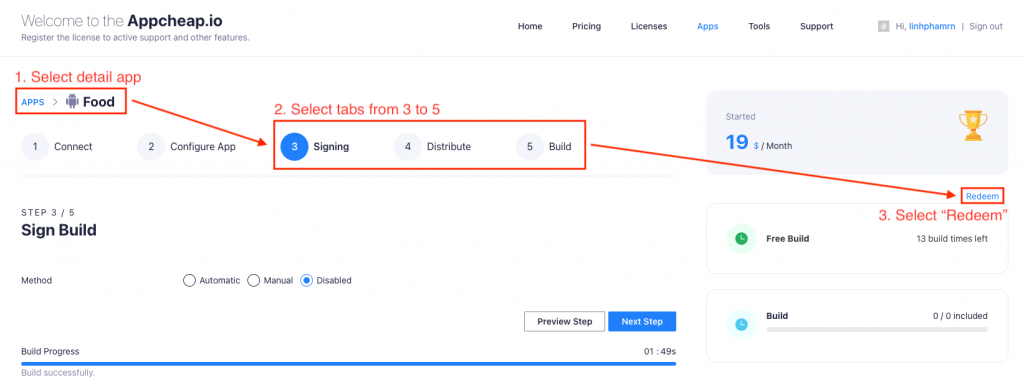Click the Preview Step button
The image size is (1024, 385).
pyautogui.click(x=564, y=322)
